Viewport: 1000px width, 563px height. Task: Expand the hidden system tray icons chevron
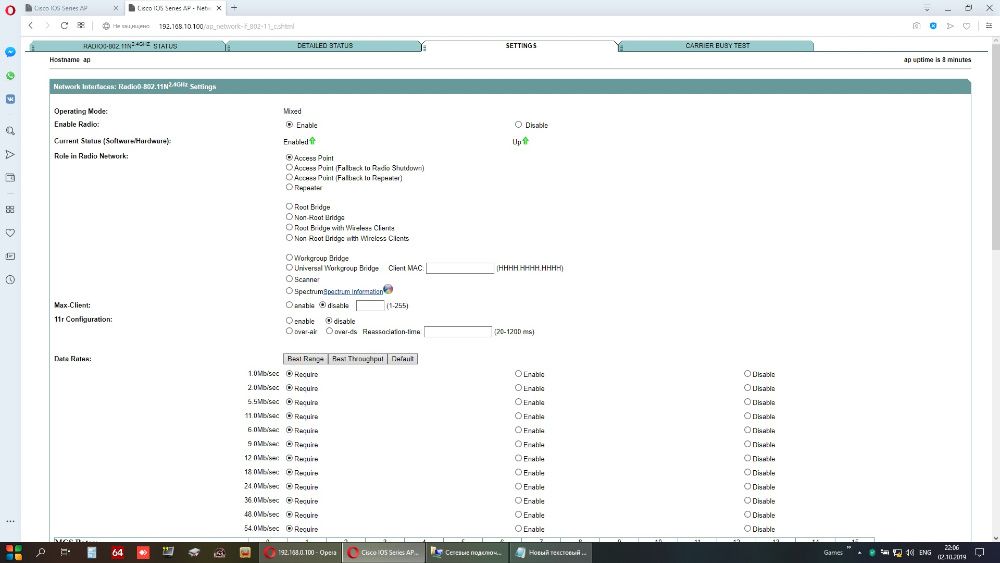(x=859, y=552)
